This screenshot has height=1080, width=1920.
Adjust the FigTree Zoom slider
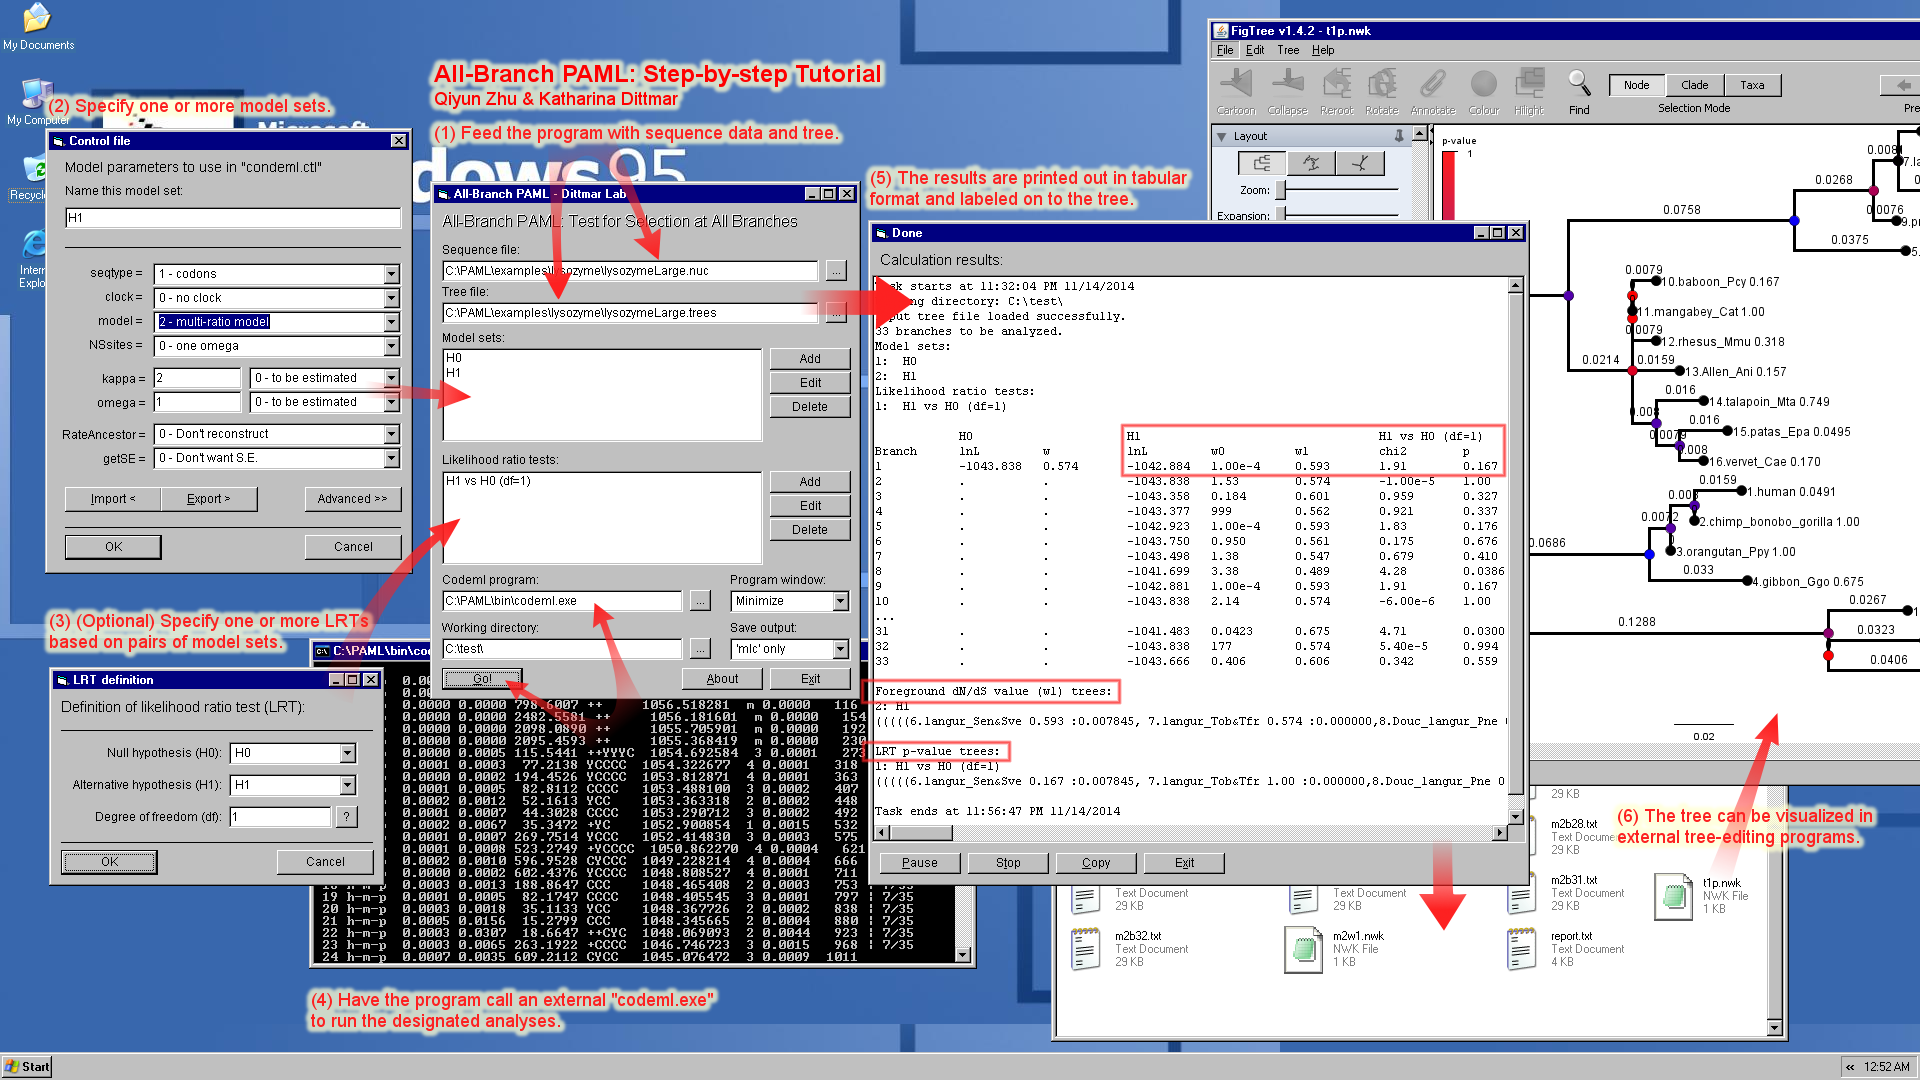(x=1280, y=190)
